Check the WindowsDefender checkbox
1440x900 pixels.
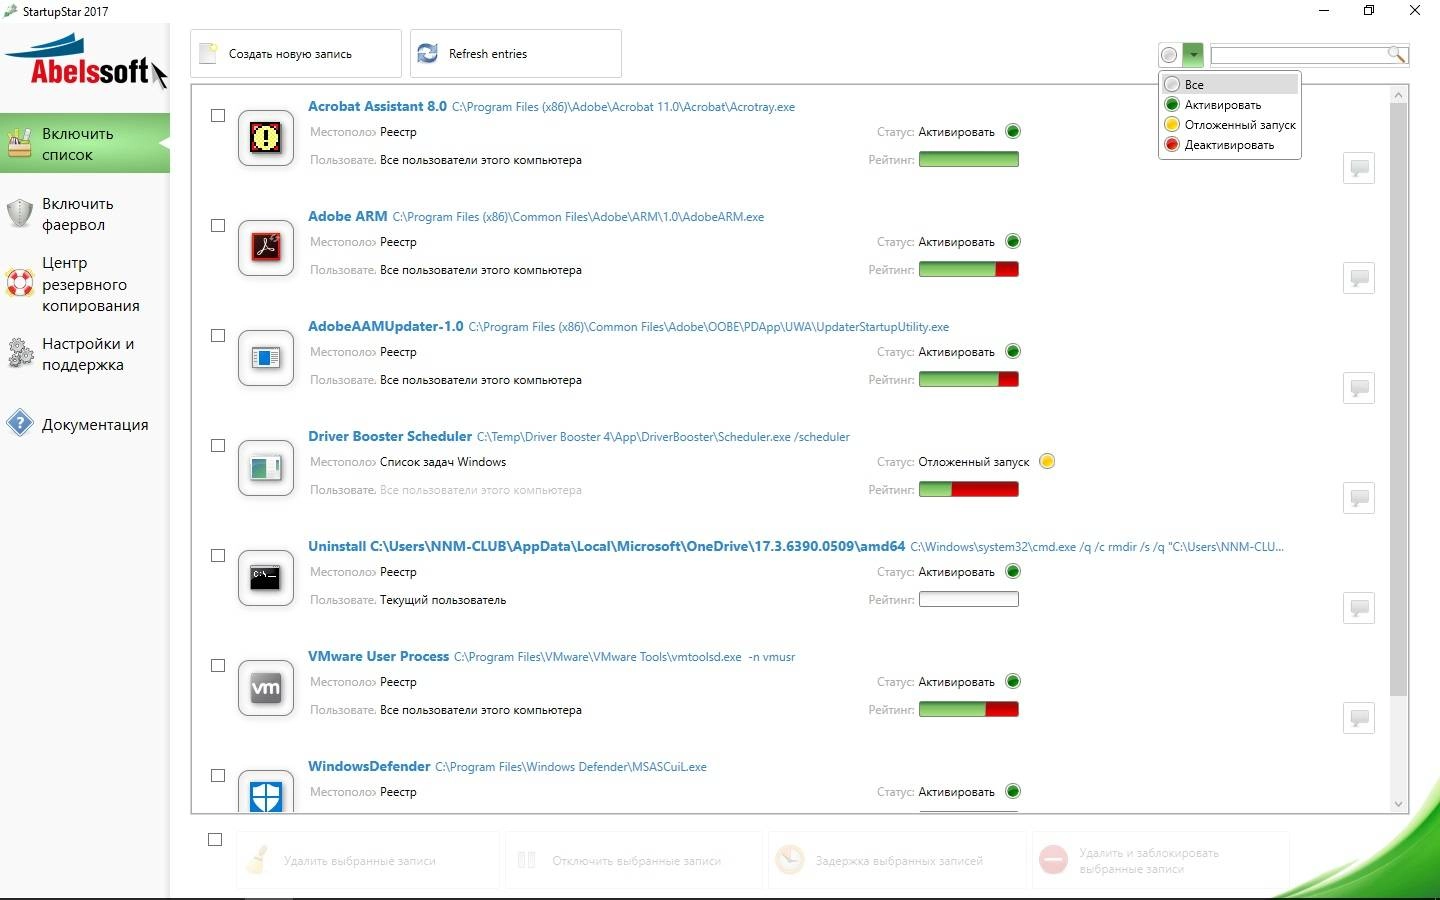(218, 775)
